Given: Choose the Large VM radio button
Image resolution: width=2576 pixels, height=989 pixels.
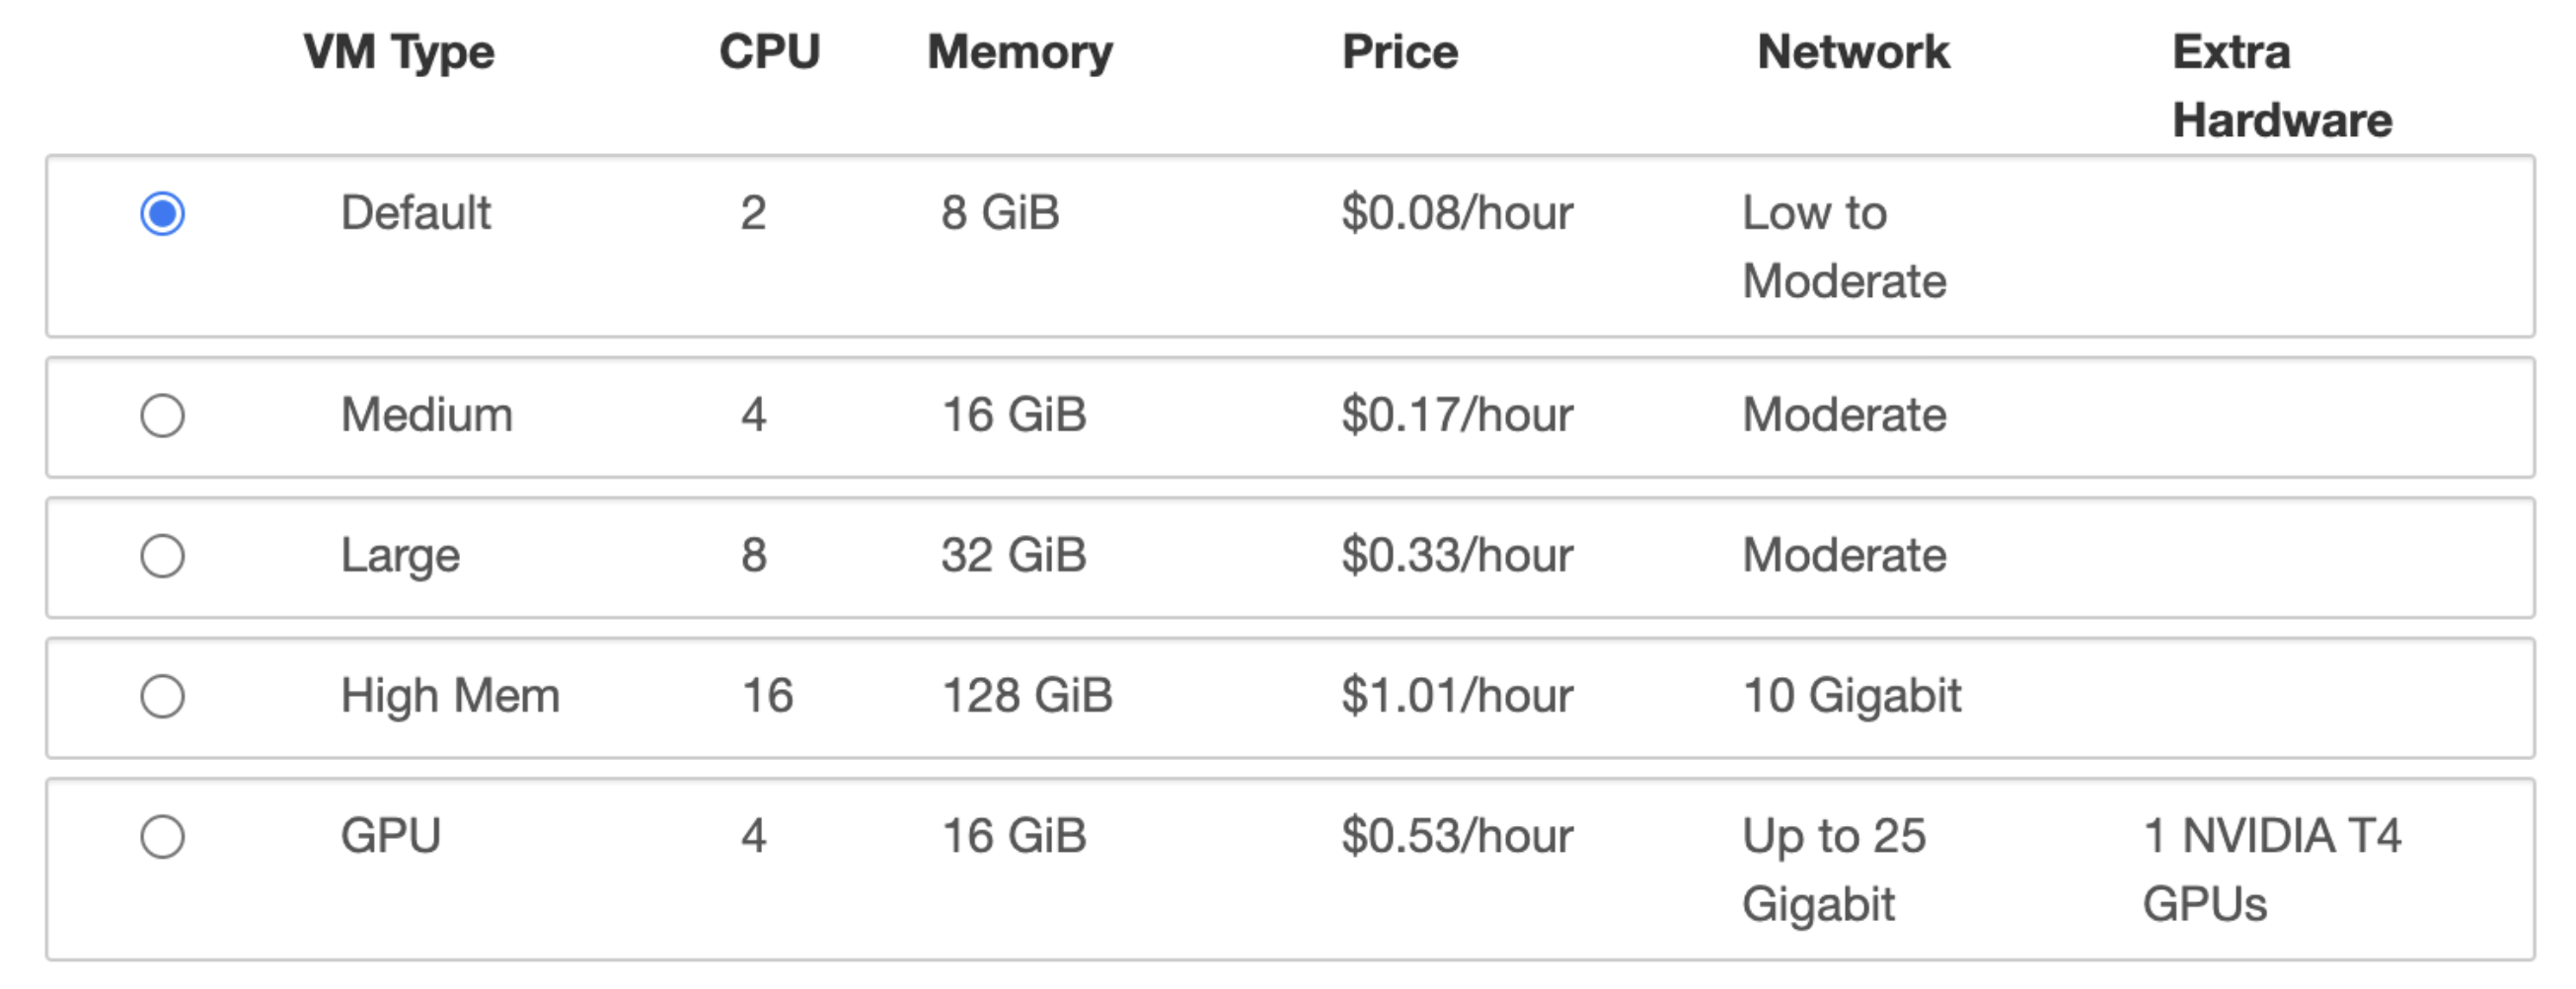Looking at the screenshot, I should (x=162, y=556).
